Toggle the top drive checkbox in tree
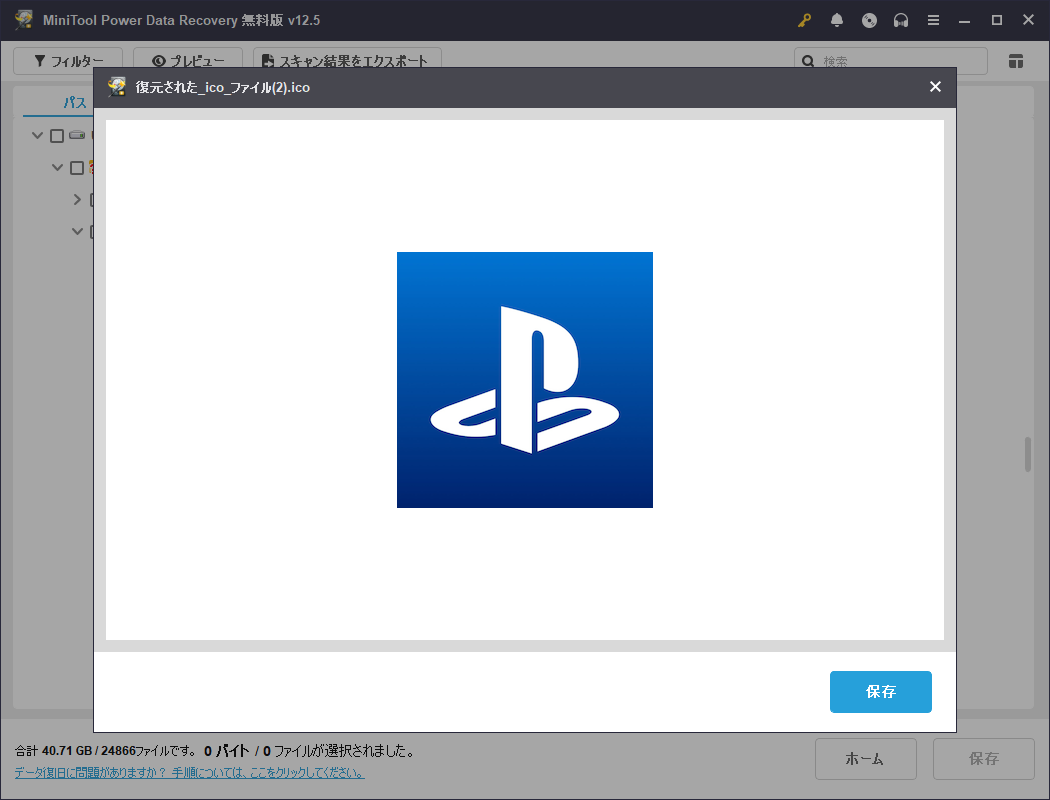This screenshot has height=800, width=1050. [57, 136]
